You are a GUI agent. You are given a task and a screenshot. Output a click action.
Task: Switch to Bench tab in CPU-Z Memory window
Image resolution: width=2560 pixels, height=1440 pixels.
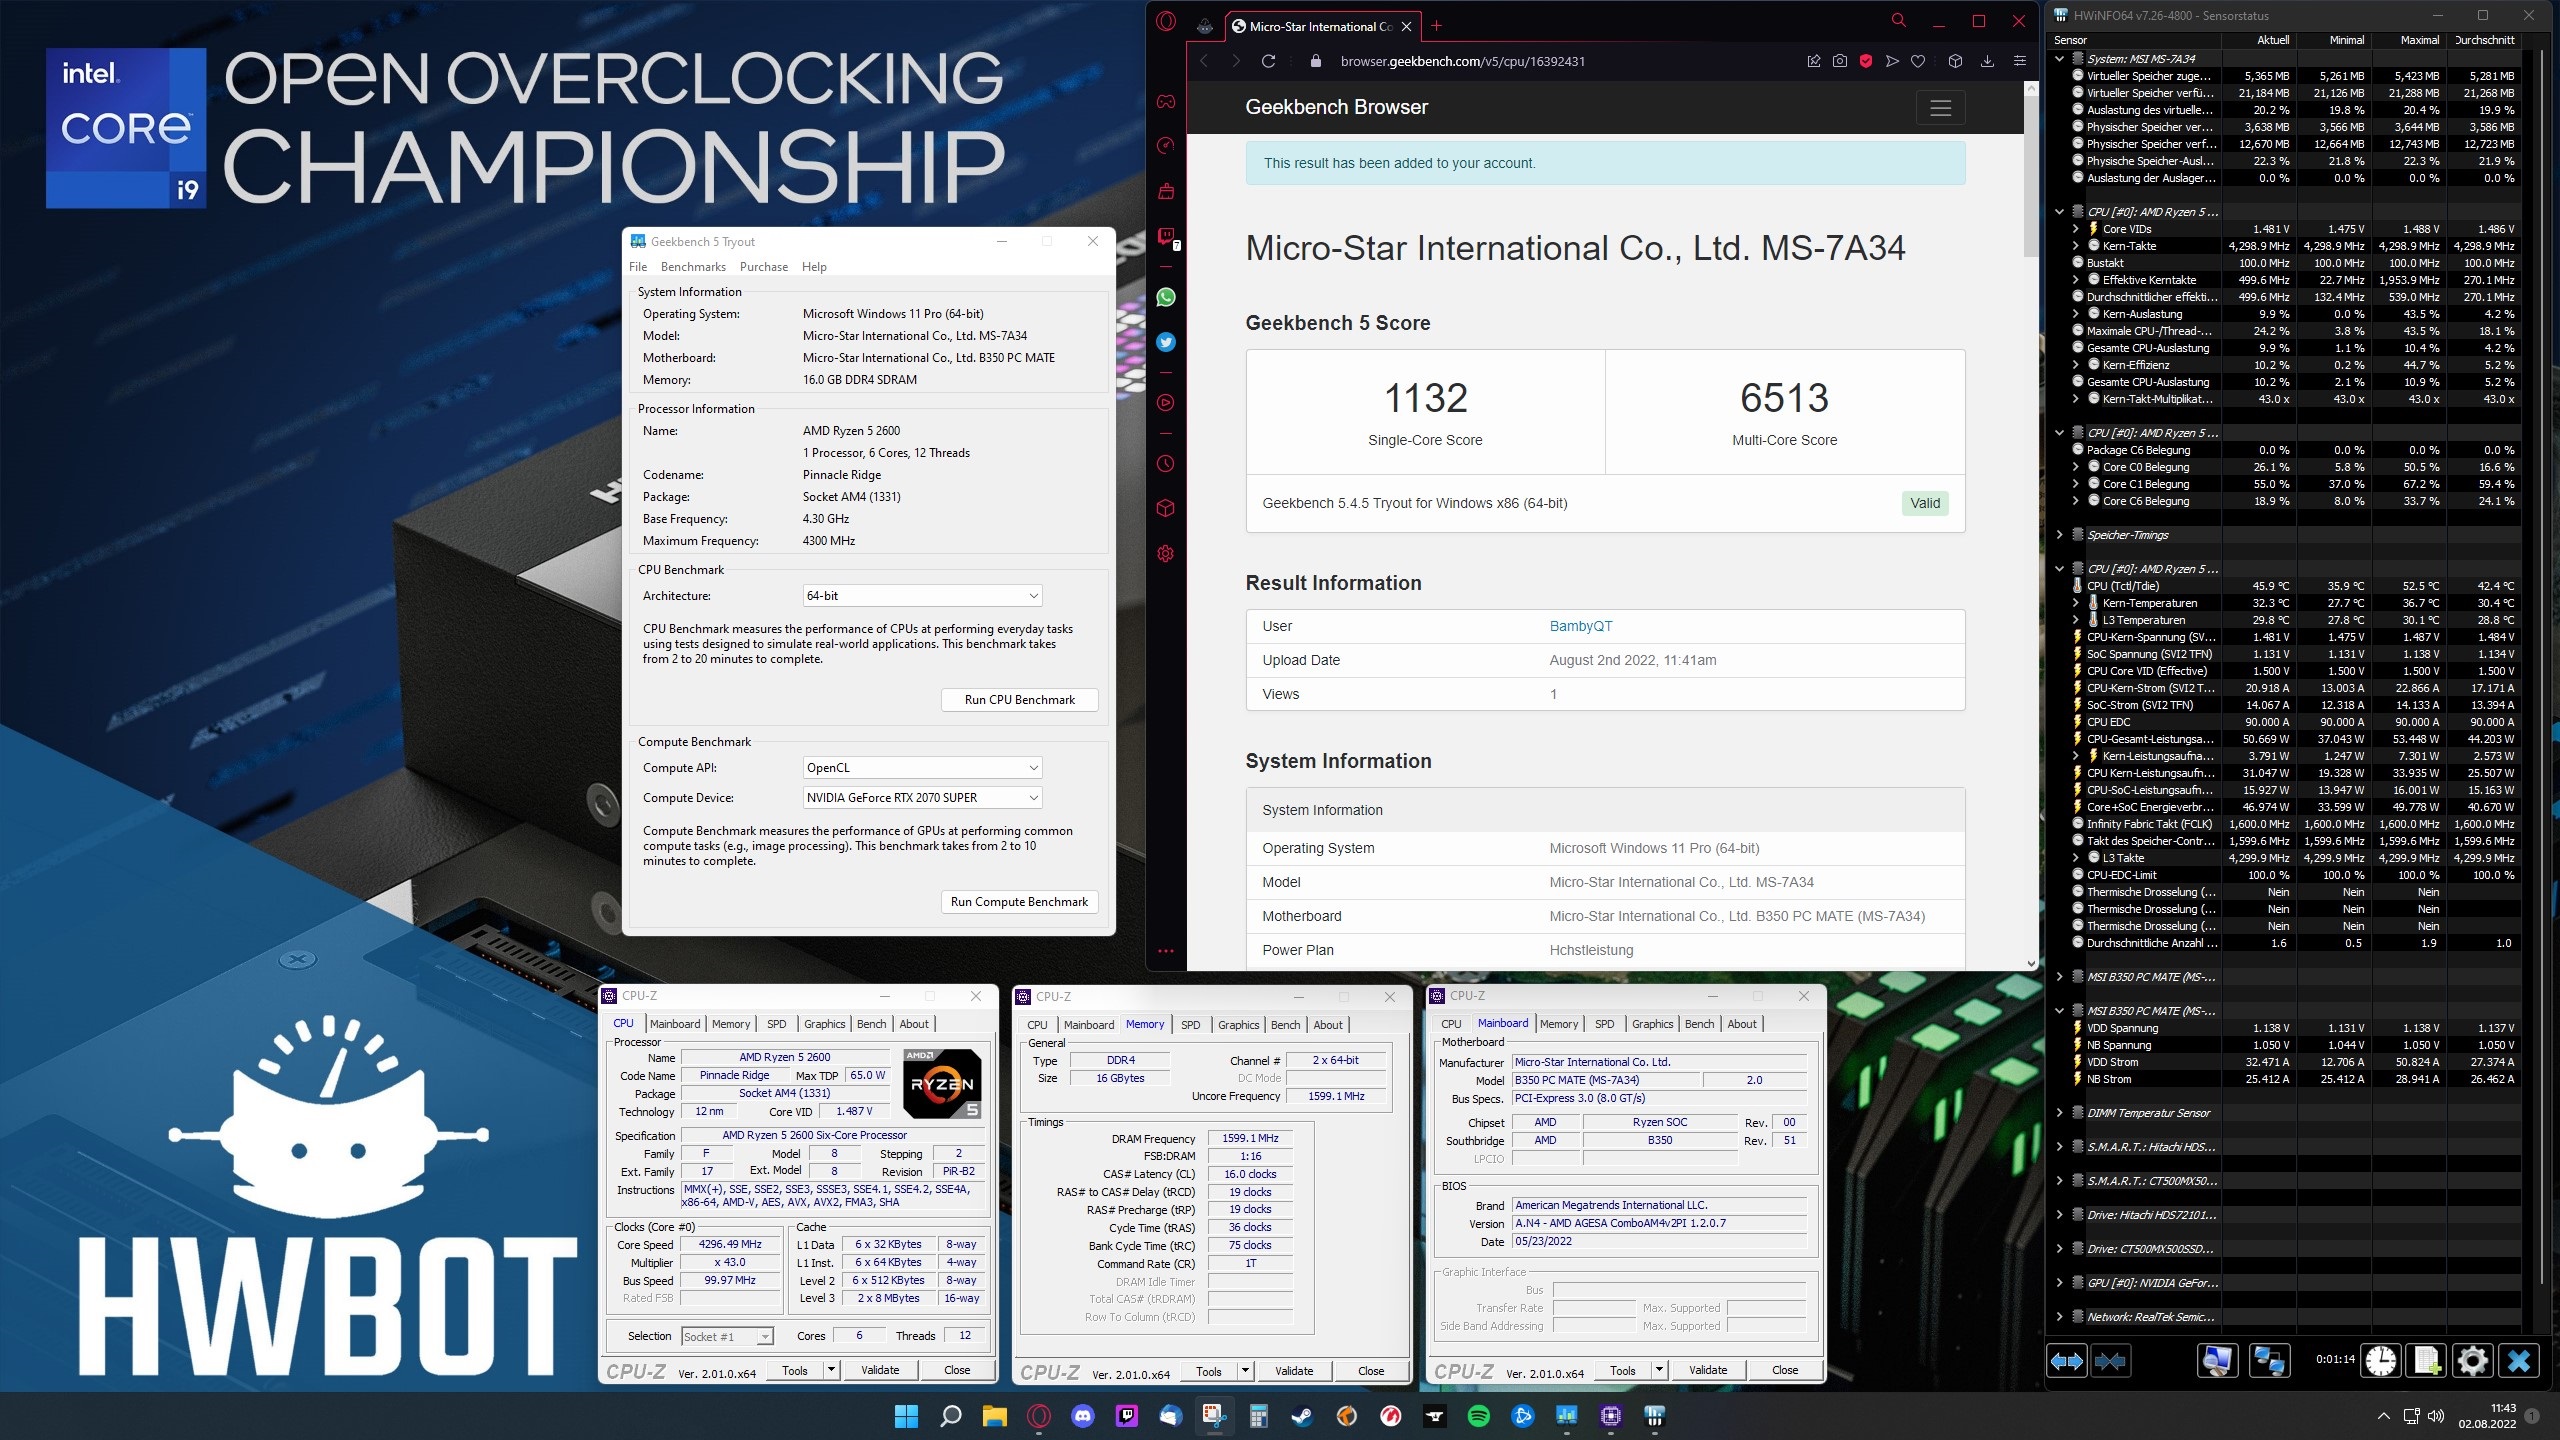1286,1025
